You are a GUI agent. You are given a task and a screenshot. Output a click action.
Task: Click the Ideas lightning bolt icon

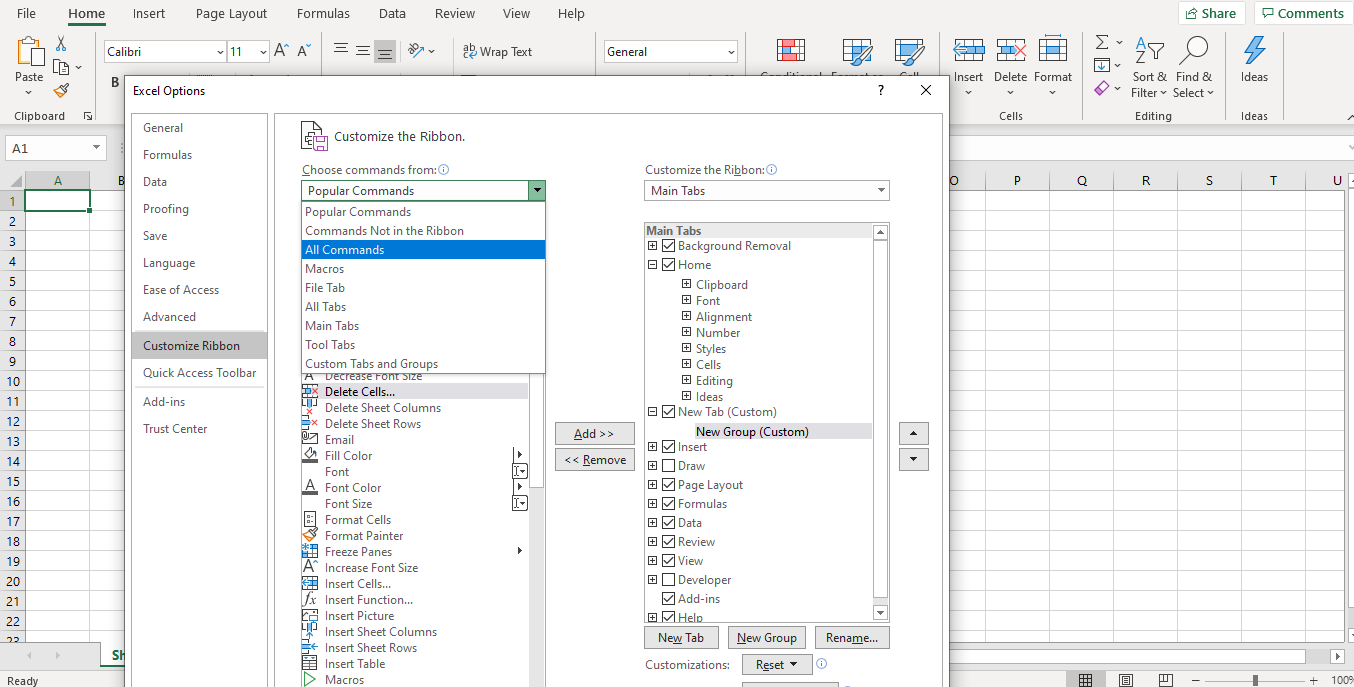click(x=1254, y=51)
